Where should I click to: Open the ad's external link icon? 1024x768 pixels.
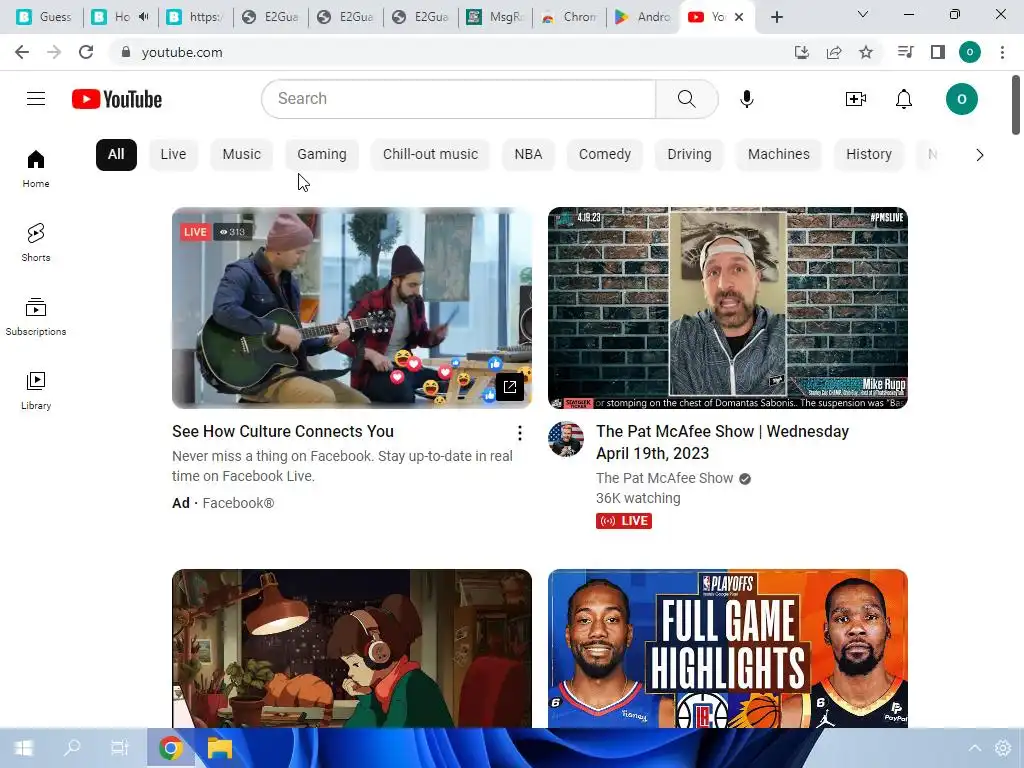[x=509, y=387]
